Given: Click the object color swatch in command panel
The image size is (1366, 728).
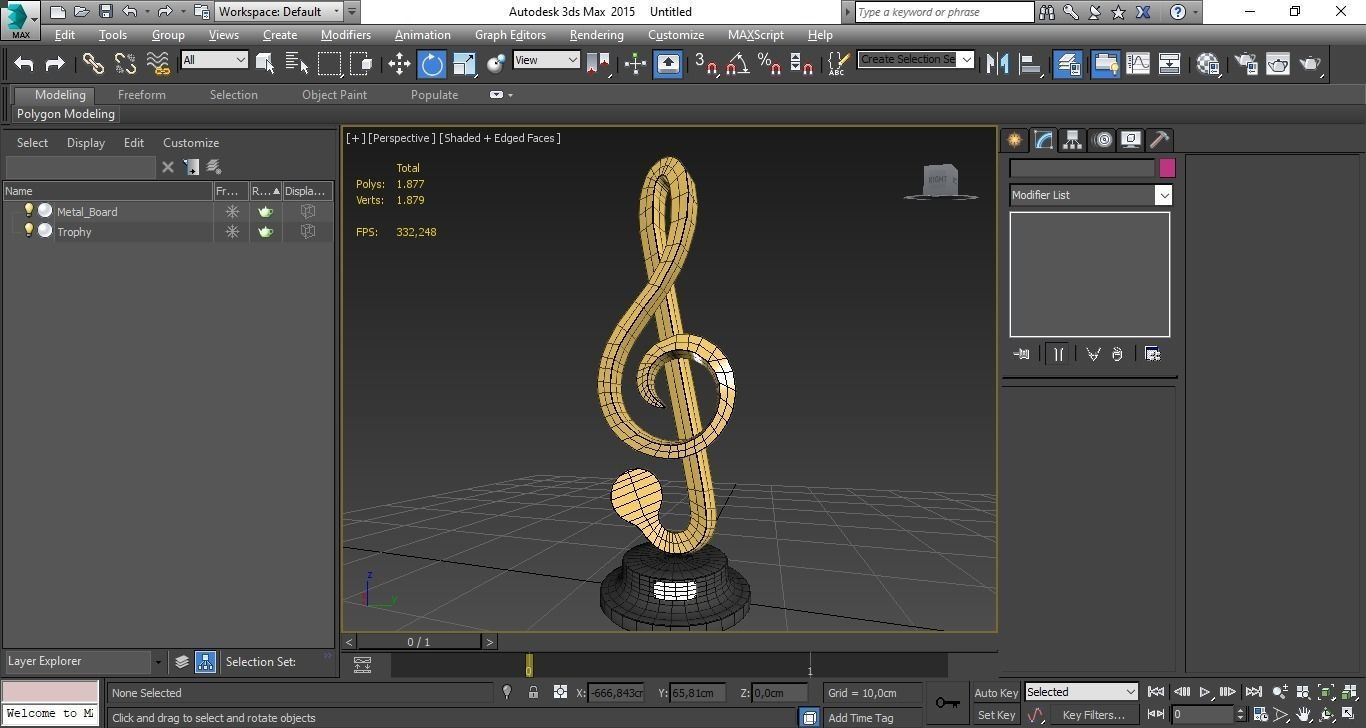Looking at the screenshot, I should coord(1167,168).
